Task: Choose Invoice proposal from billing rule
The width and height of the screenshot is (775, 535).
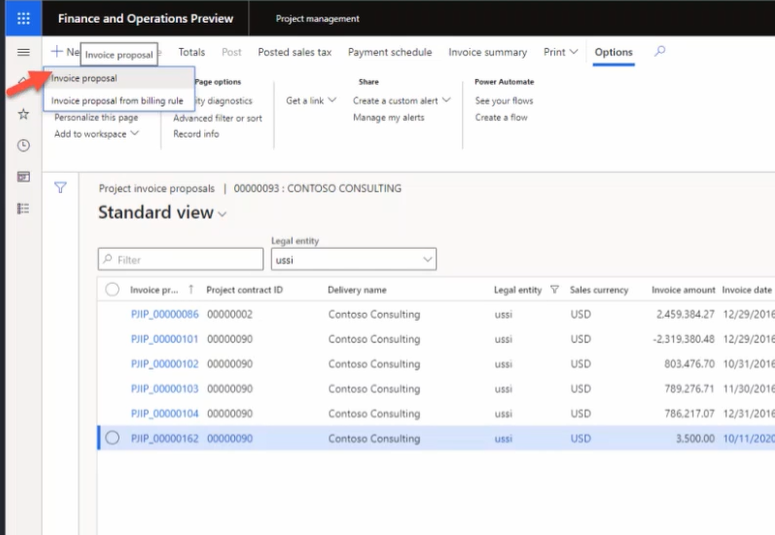Action: (x=119, y=100)
